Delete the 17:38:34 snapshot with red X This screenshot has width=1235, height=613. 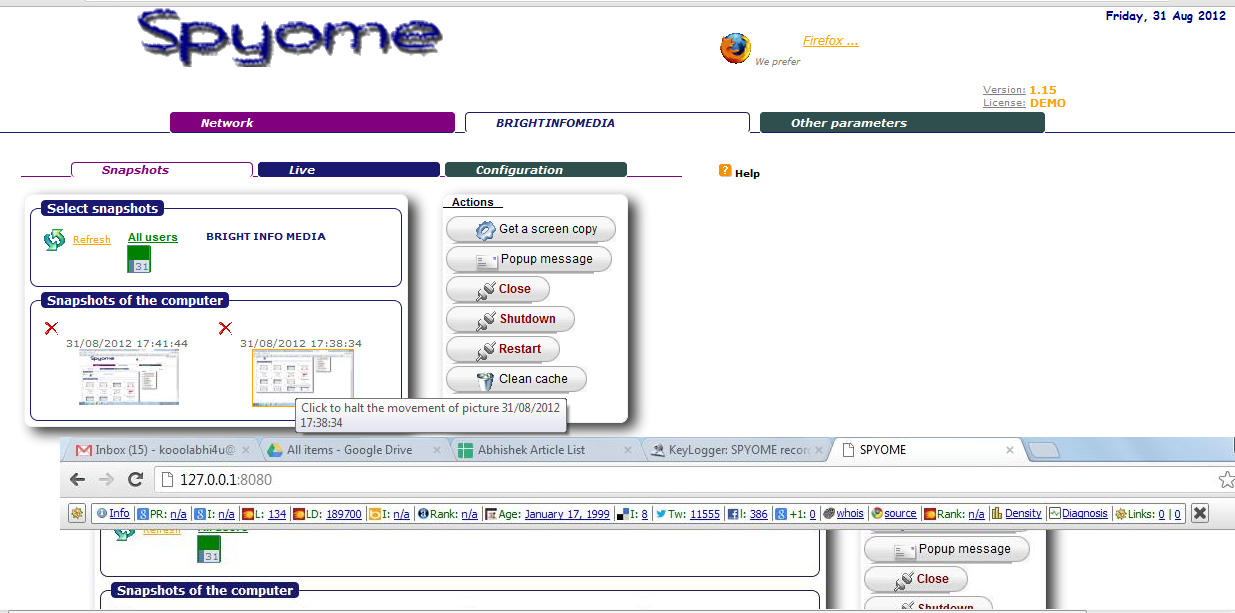[225, 328]
